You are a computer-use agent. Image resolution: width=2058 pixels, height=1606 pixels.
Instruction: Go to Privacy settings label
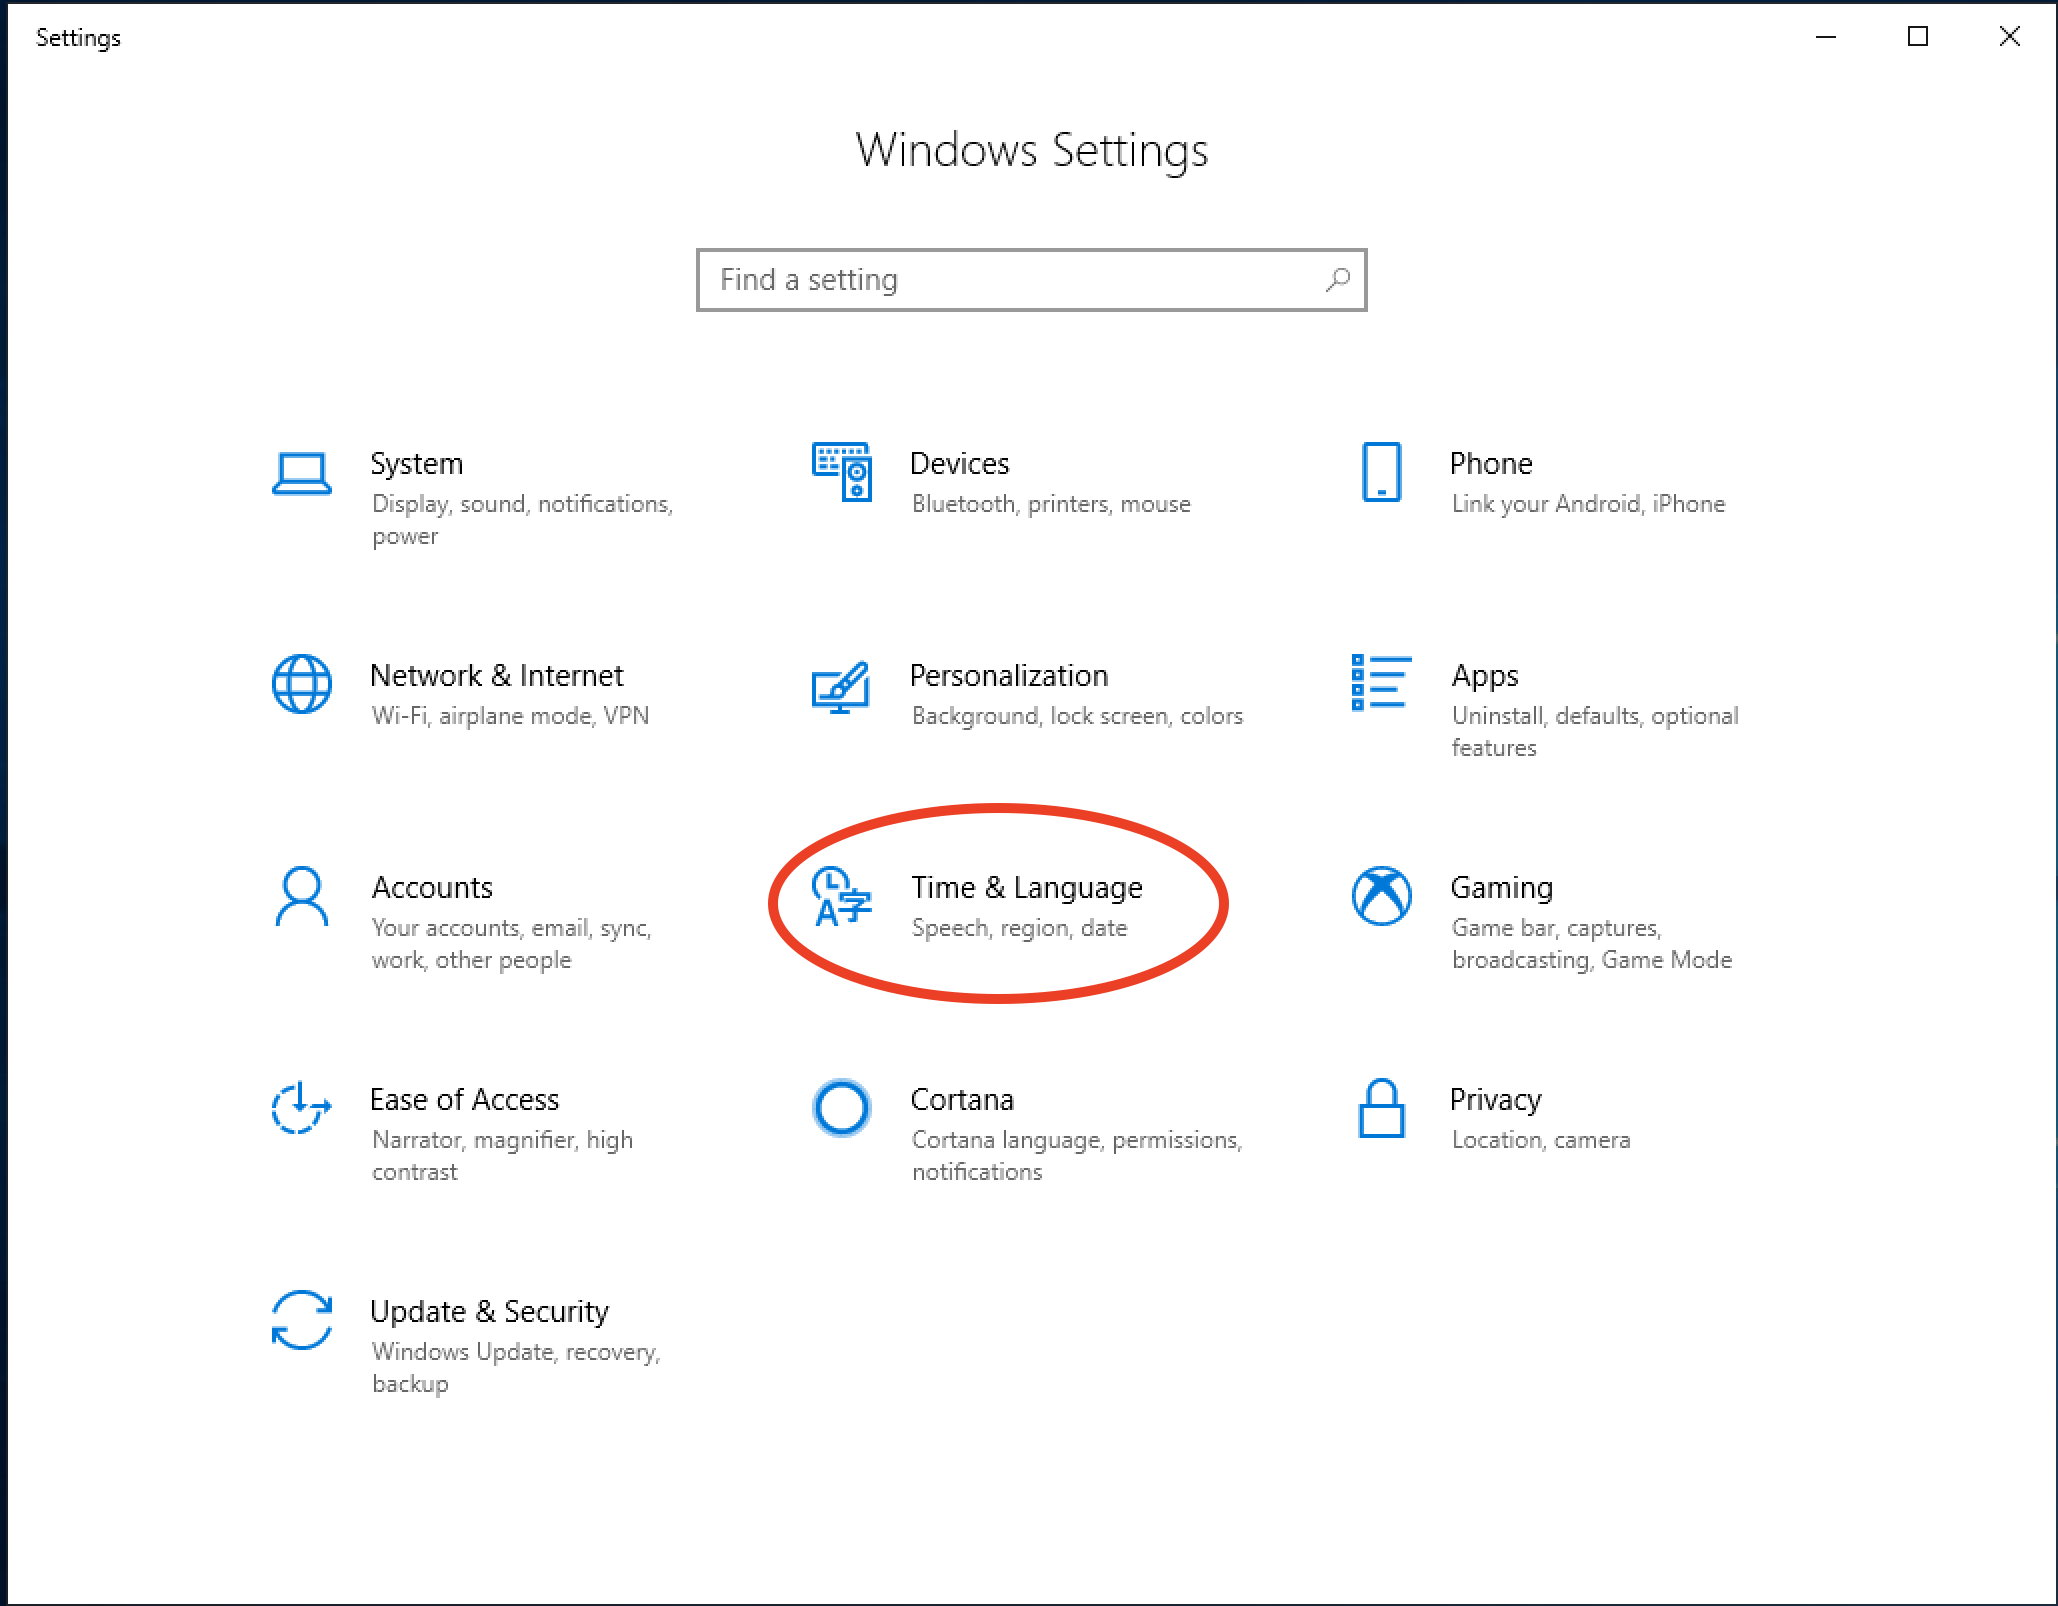pos(1496,1100)
